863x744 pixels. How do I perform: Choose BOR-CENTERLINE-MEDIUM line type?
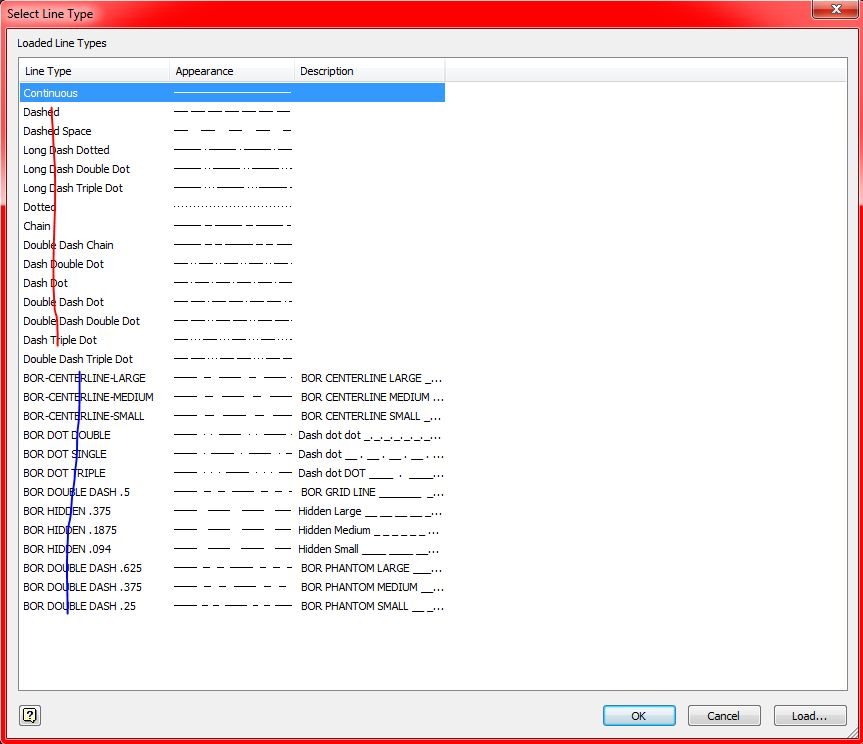click(232, 397)
